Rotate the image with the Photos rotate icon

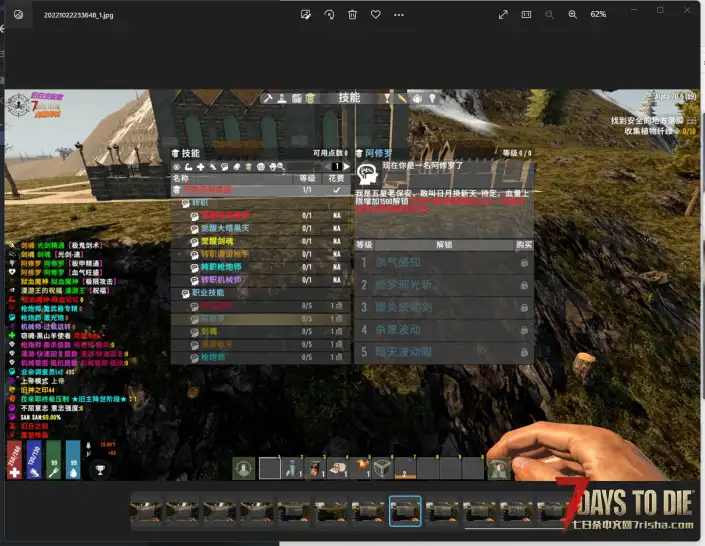[329, 15]
